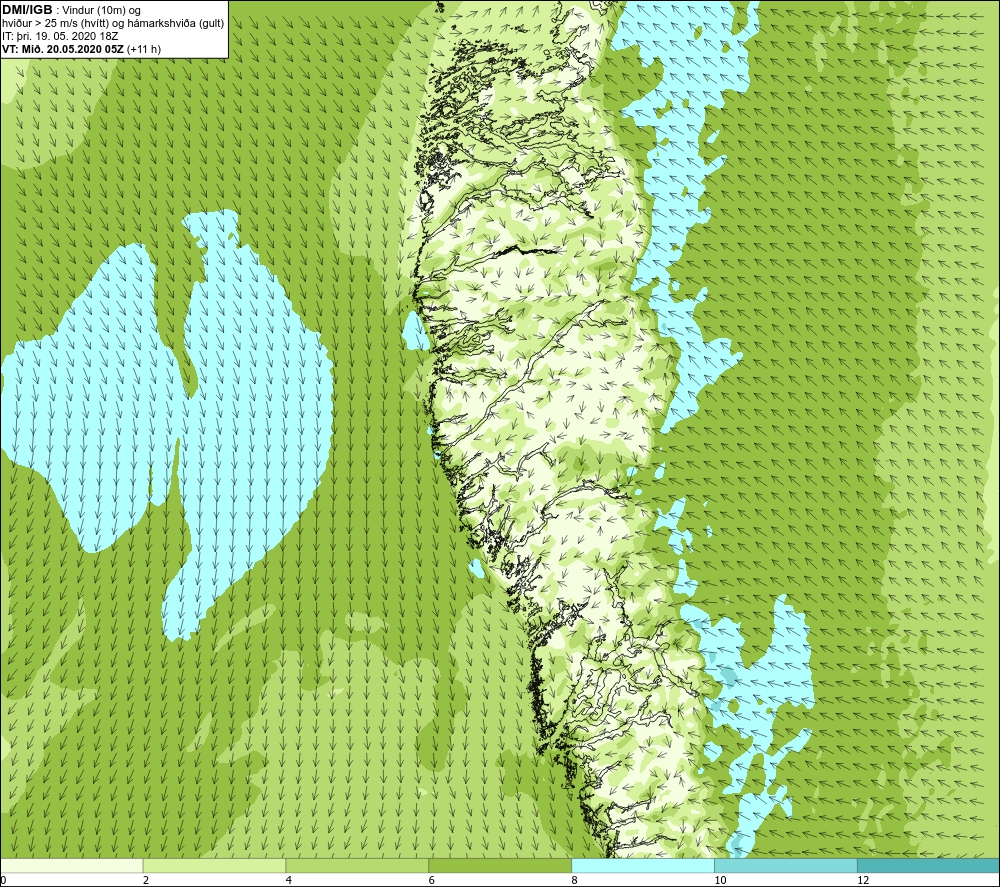1000x887 pixels.
Task: Click the above 12 m/s dark teal legend swatch
Action: coord(928,865)
